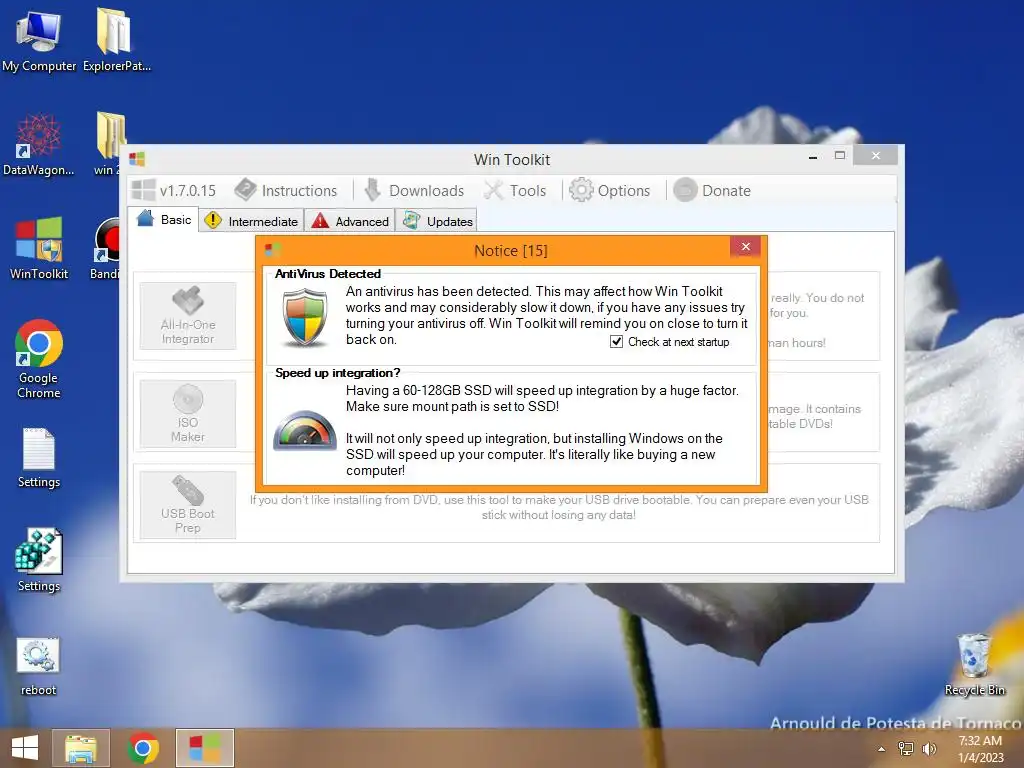
Task: Click the Windows Start button
Action: click(25, 748)
